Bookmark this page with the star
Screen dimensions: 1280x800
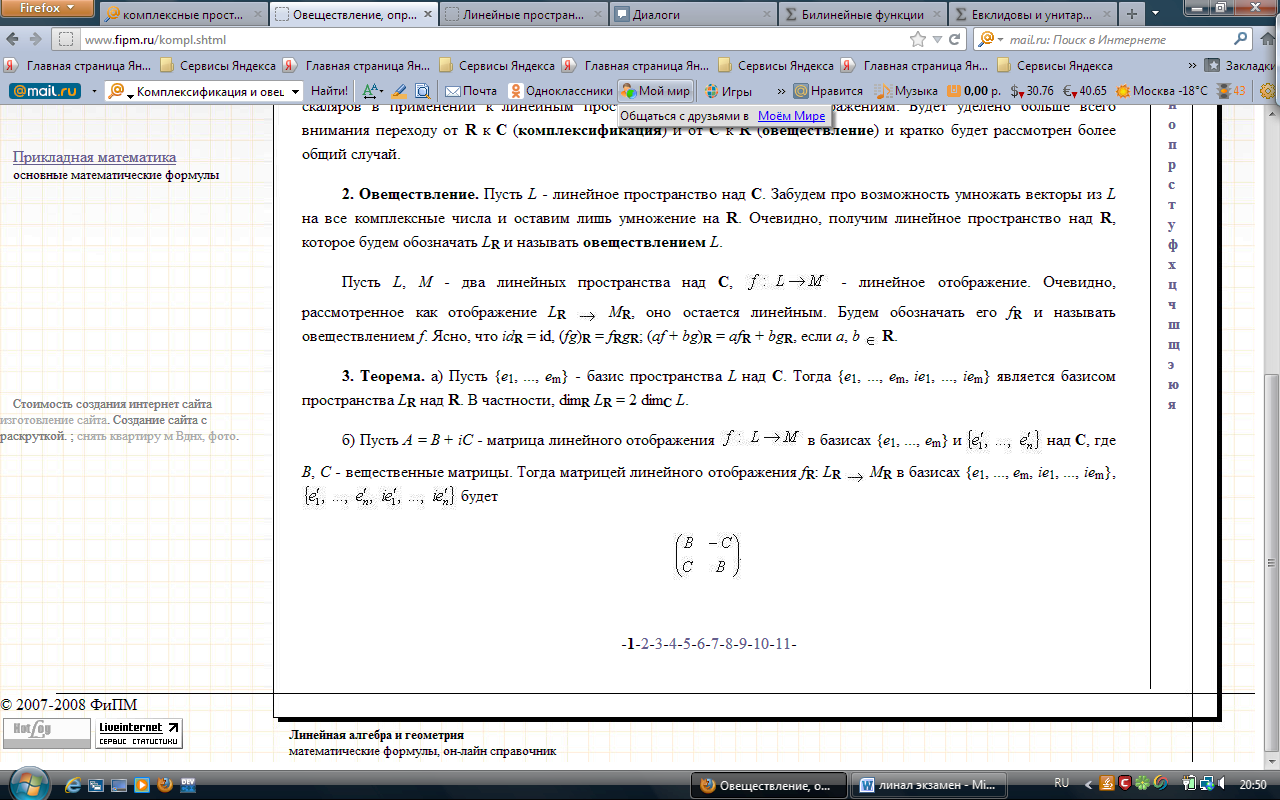pyautogui.click(x=918, y=40)
